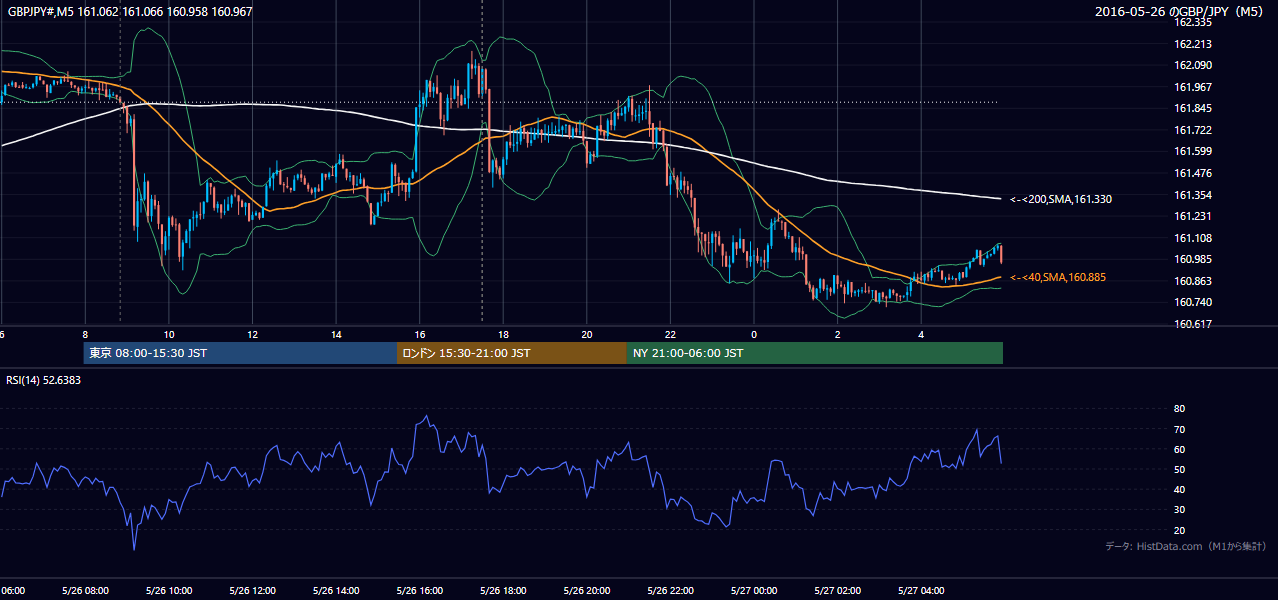Image resolution: width=1278 pixels, height=600 pixels.
Task: Click the 5/26 16:00 date label
Action: pyautogui.click(x=420, y=591)
